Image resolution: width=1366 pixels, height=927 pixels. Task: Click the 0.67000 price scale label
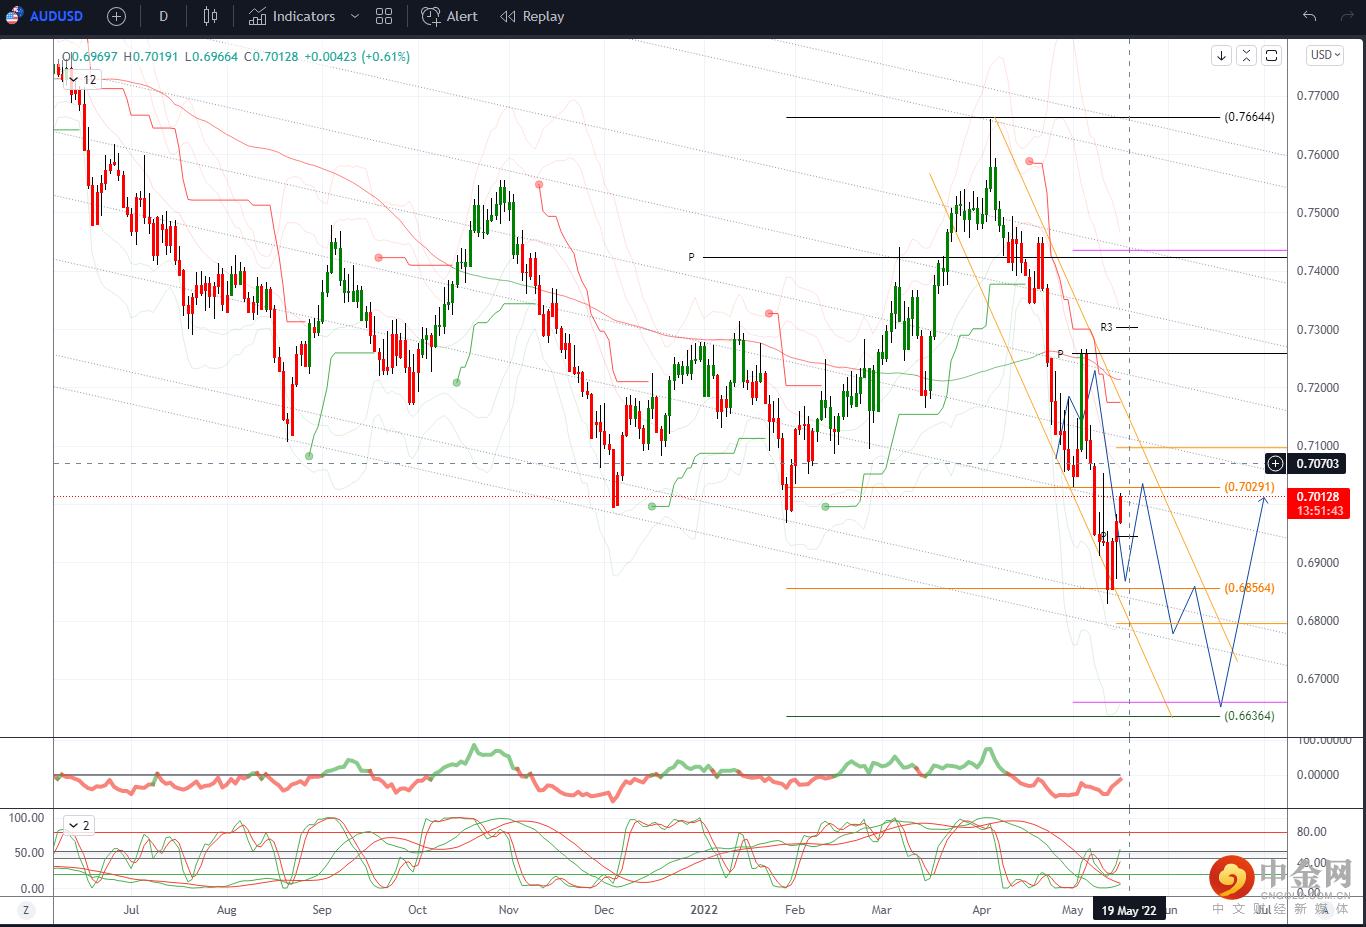[1317, 679]
